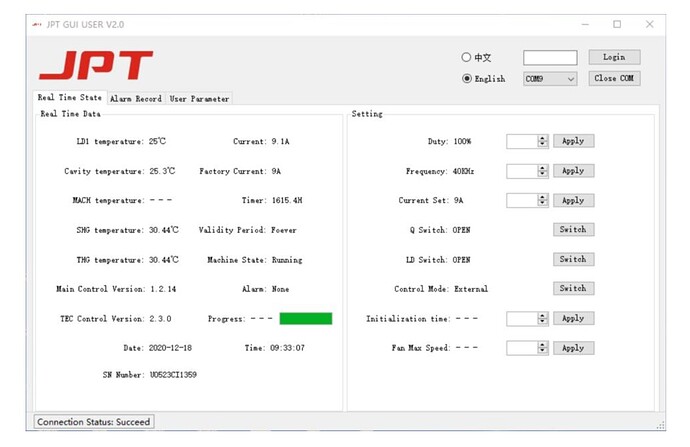Click the JPT logo
This screenshot has height=447, width=690.
(96, 65)
